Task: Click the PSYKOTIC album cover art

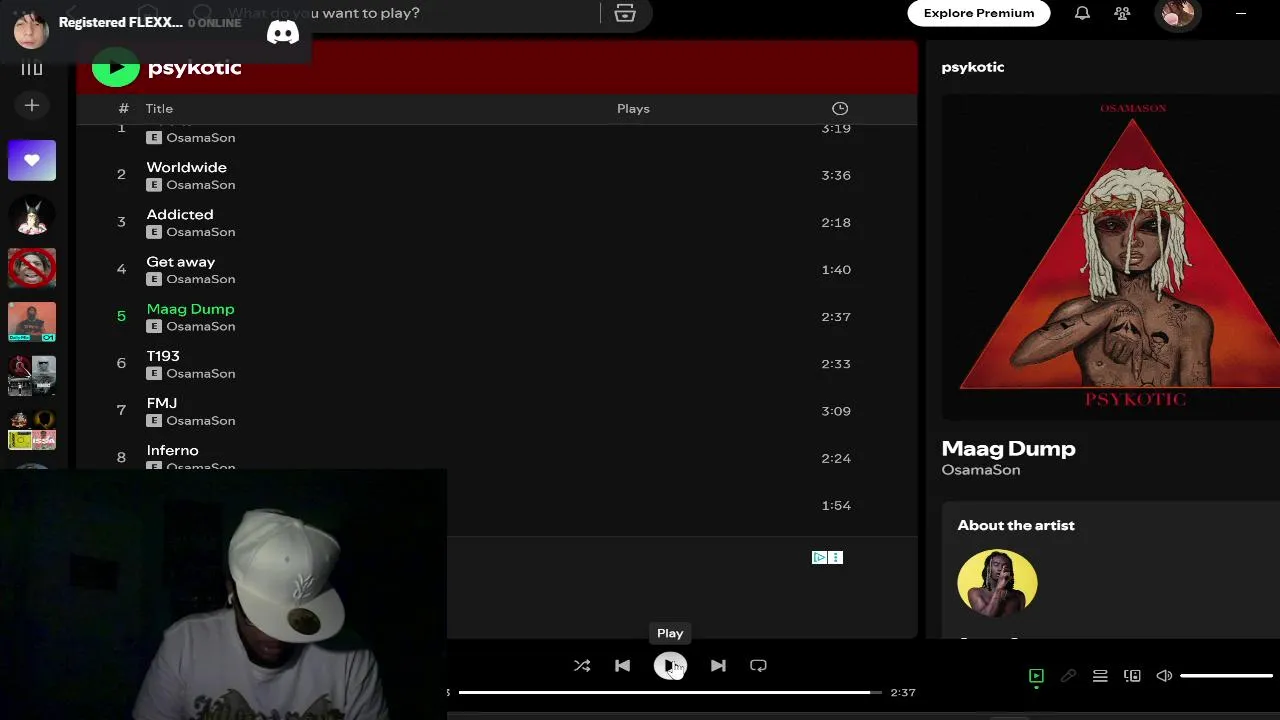Action: click(x=1110, y=256)
